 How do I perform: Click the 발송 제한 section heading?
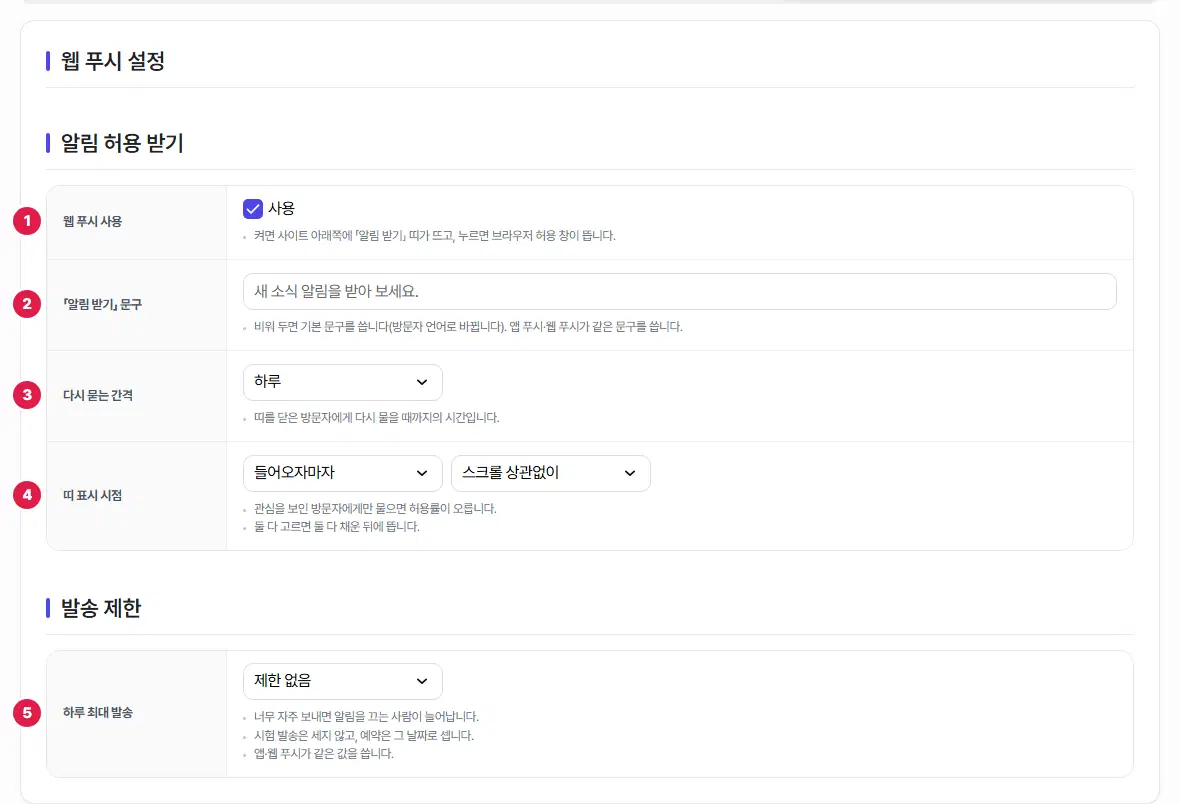[x=101, y=608]
